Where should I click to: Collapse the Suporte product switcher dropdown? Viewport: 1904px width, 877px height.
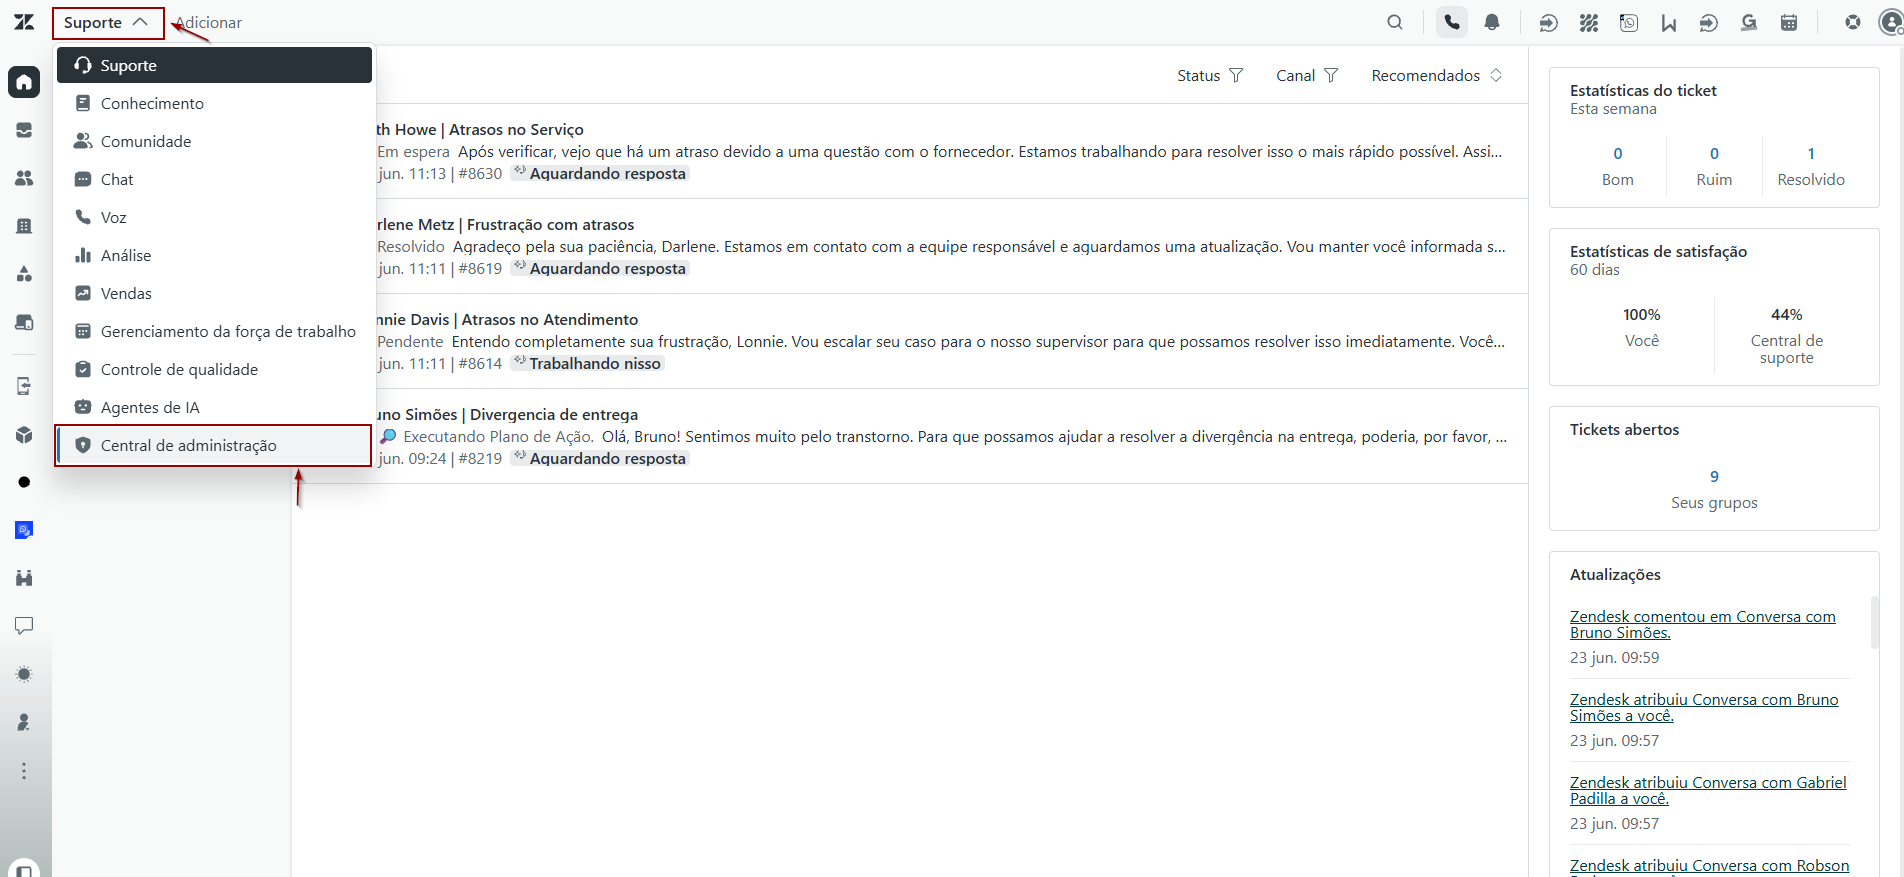(x=108, y=22)
